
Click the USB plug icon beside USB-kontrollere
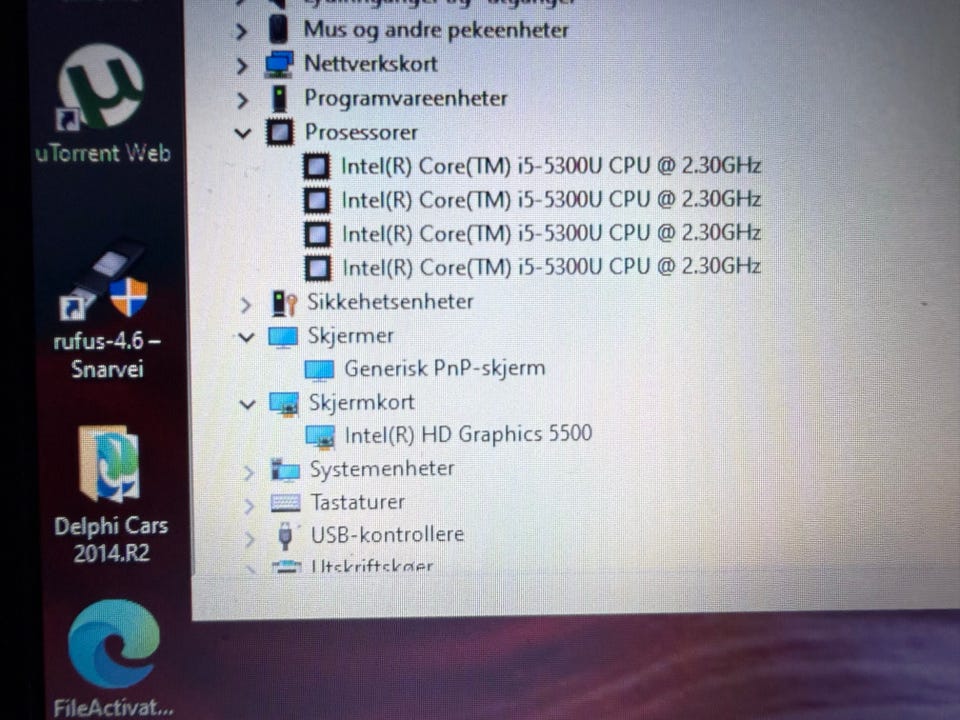pyautogui.click(x=285, y=536)
